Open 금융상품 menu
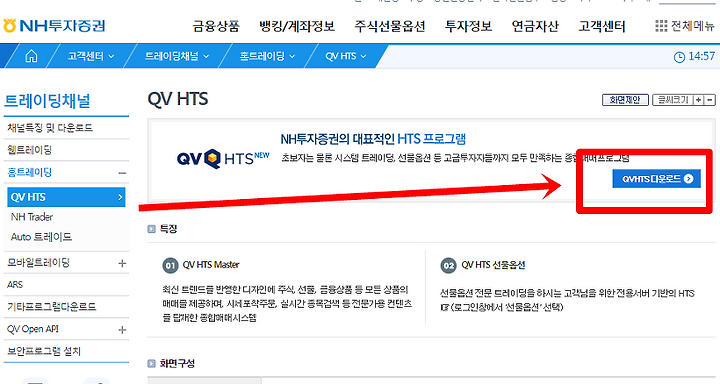Image resolution: width=720 pixels, height=384 pixels. pos(216,26)
